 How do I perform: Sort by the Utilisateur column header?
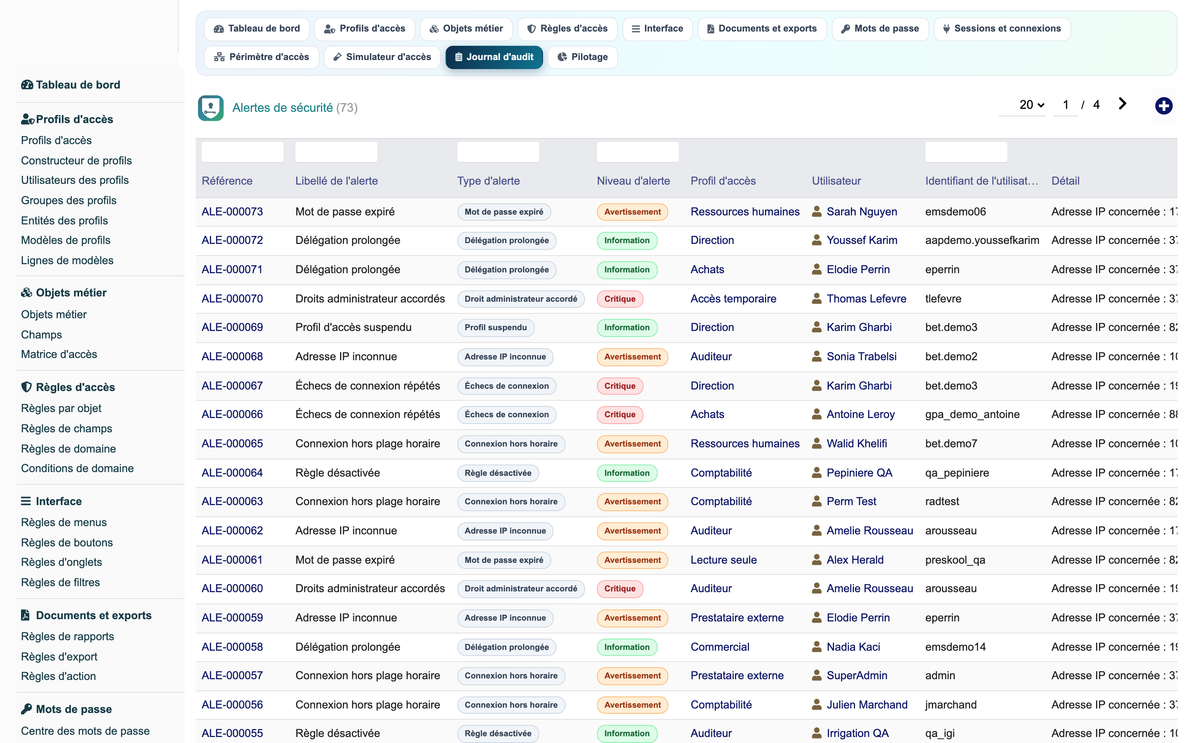836,181
